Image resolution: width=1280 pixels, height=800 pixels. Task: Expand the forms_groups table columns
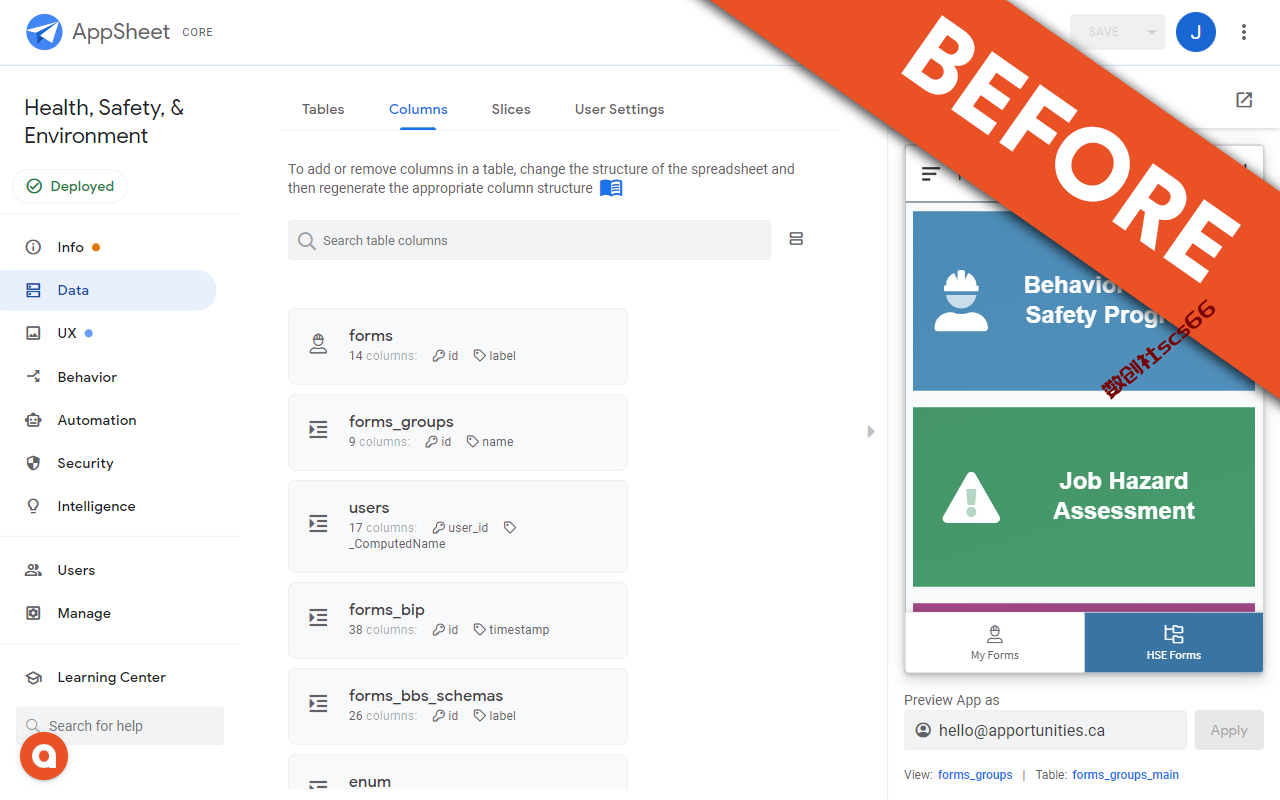click(x=458, y=432)
